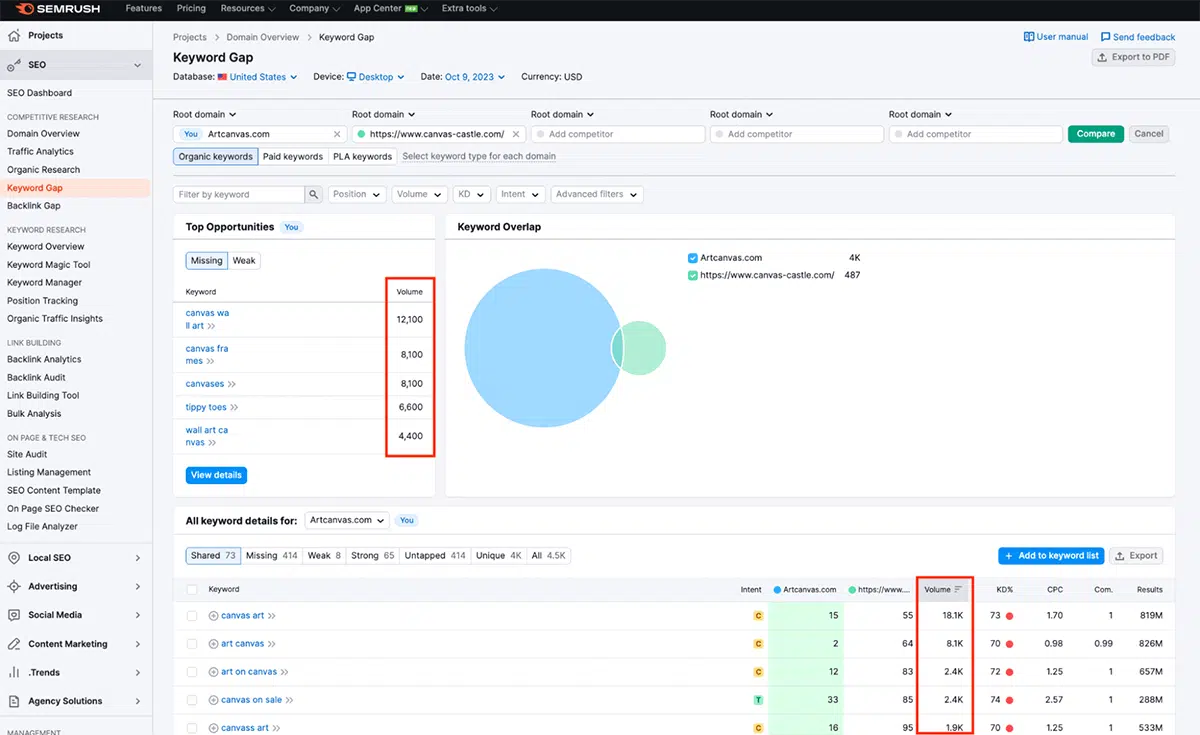Click the arrows icon next to tippy toes

[235, 408]
